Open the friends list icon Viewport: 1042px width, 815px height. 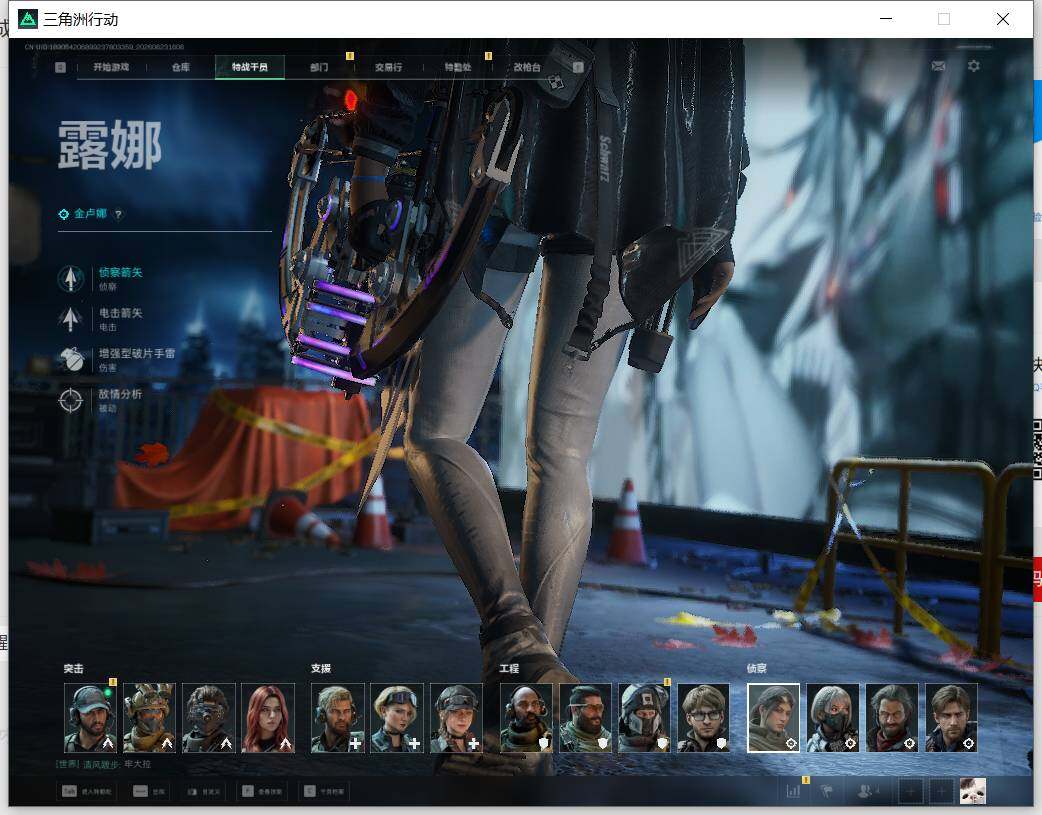[x=867, y=791]
